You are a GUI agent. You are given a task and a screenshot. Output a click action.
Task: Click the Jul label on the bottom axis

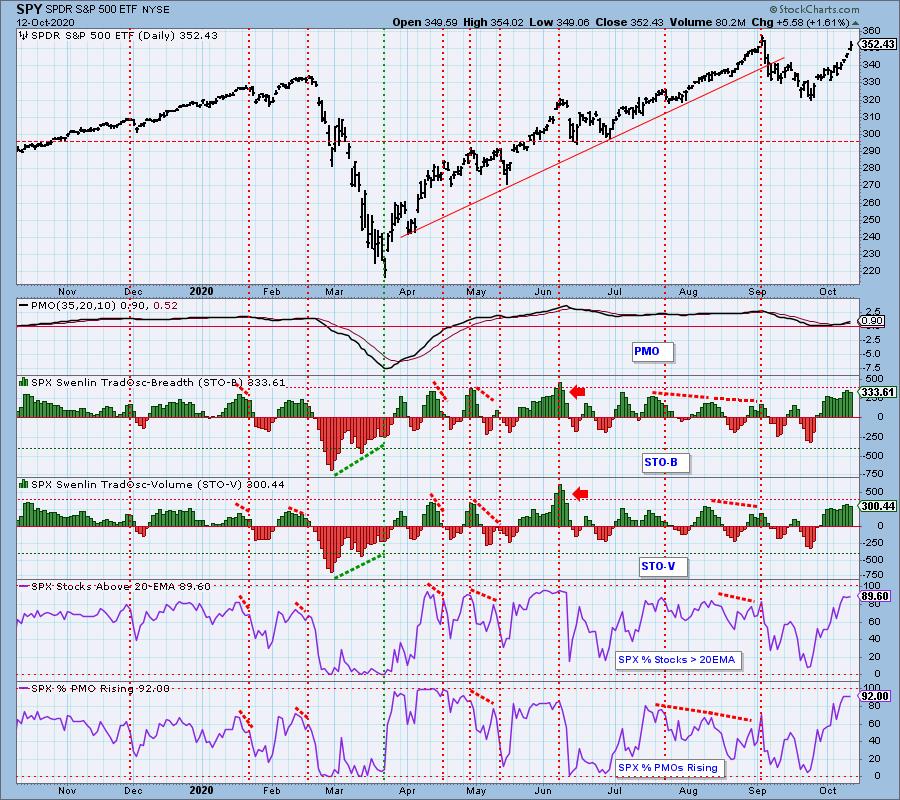614,790
